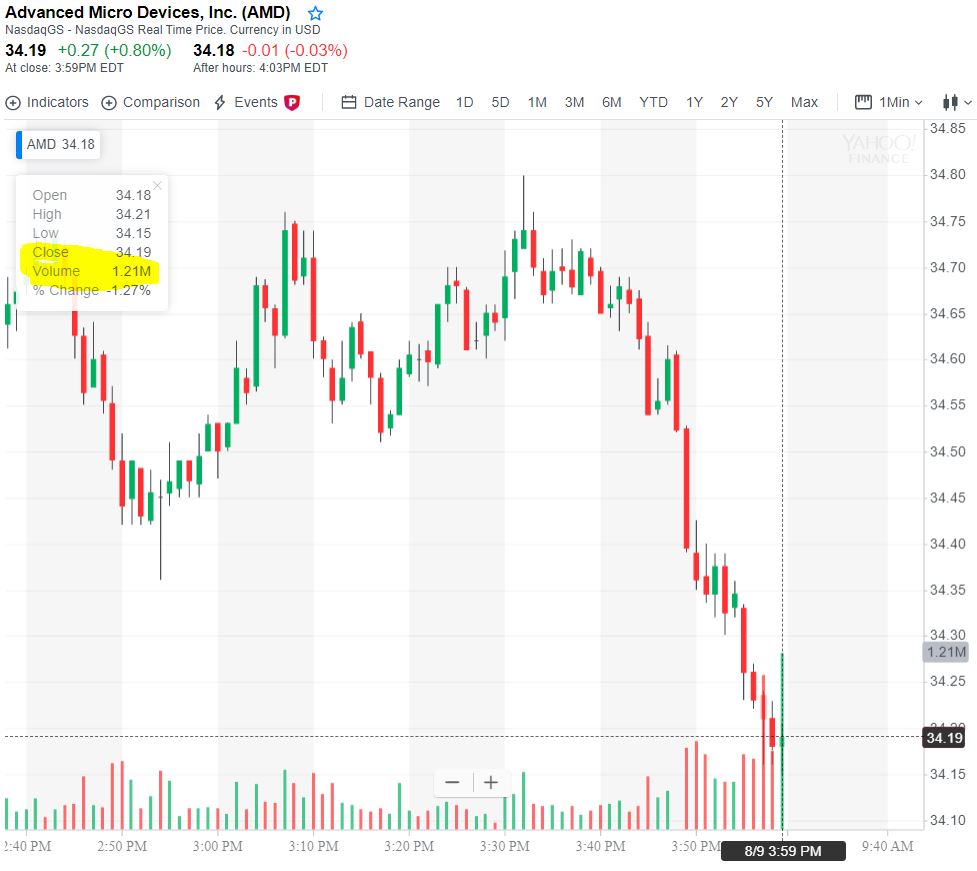Click the AMD 34.18 series label
The image size is (977, 871).
[x=58, y=145]
